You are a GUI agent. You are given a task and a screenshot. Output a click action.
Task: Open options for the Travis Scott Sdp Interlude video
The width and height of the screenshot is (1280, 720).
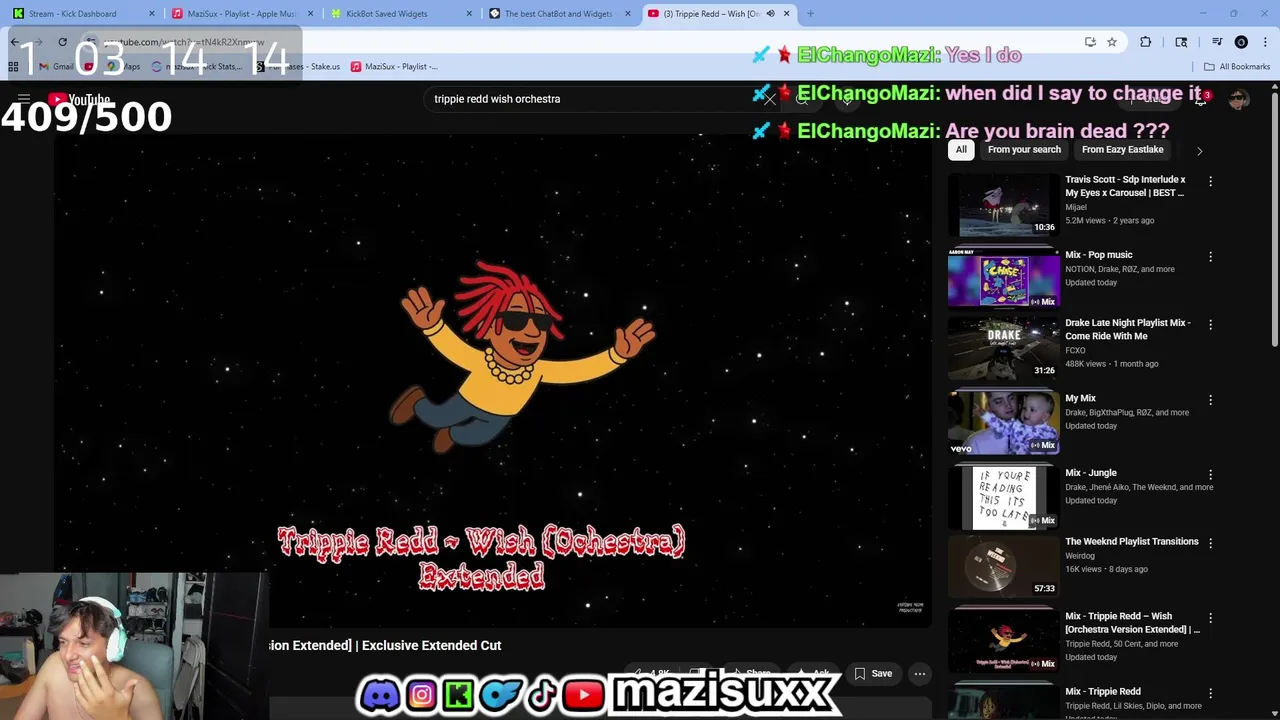click(1210, 181)
